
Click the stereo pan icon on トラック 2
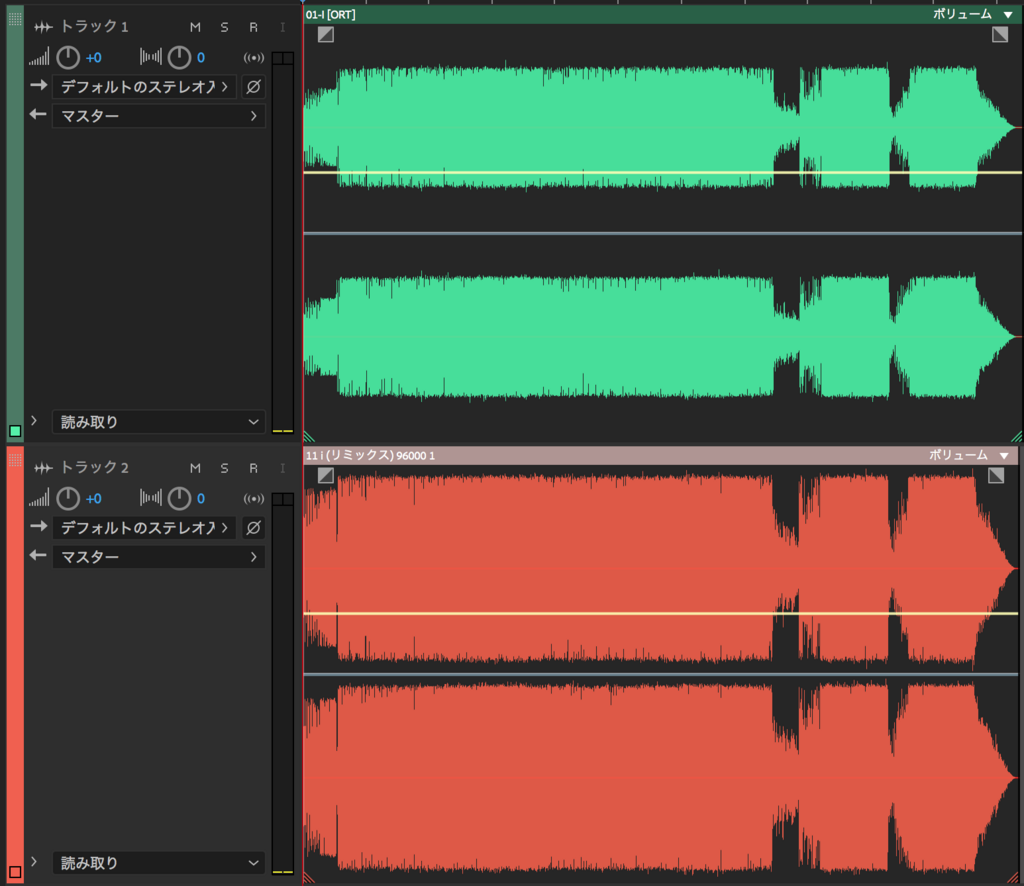pyautogui.click(x=150, y=499)
